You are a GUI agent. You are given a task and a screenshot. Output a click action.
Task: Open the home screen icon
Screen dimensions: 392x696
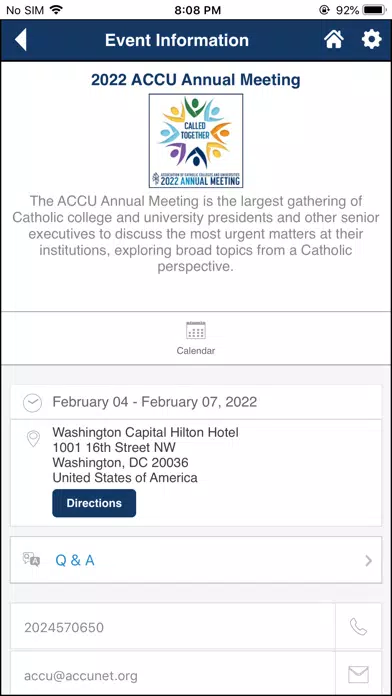point(334,40)
